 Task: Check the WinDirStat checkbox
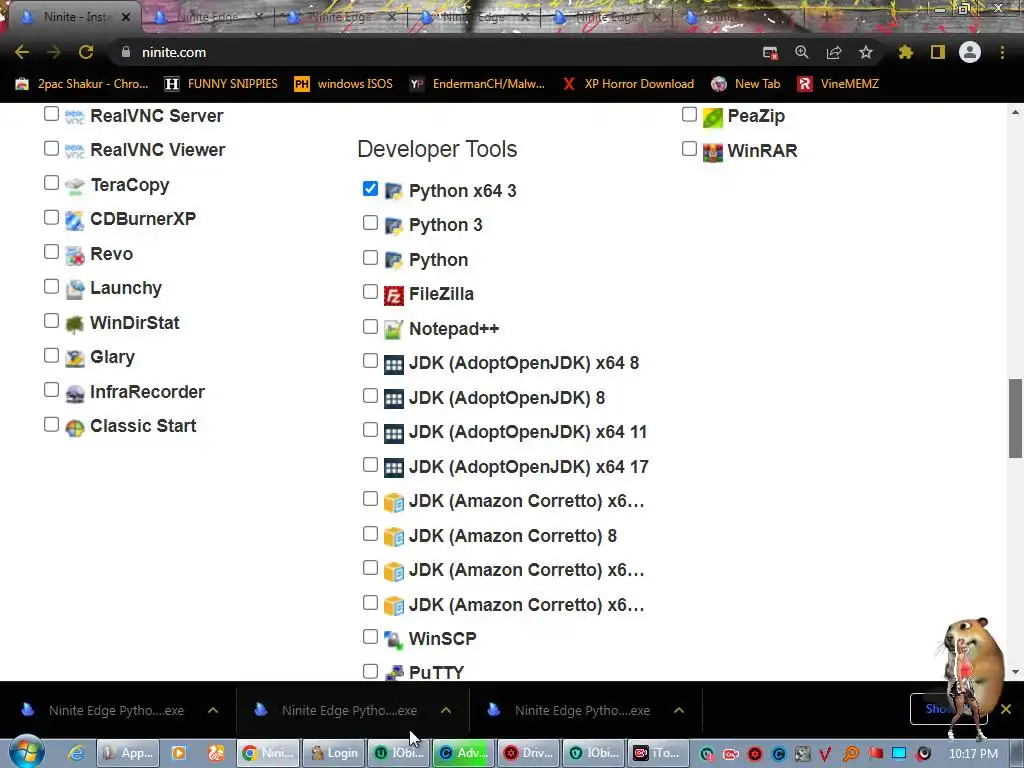point(51,321)
